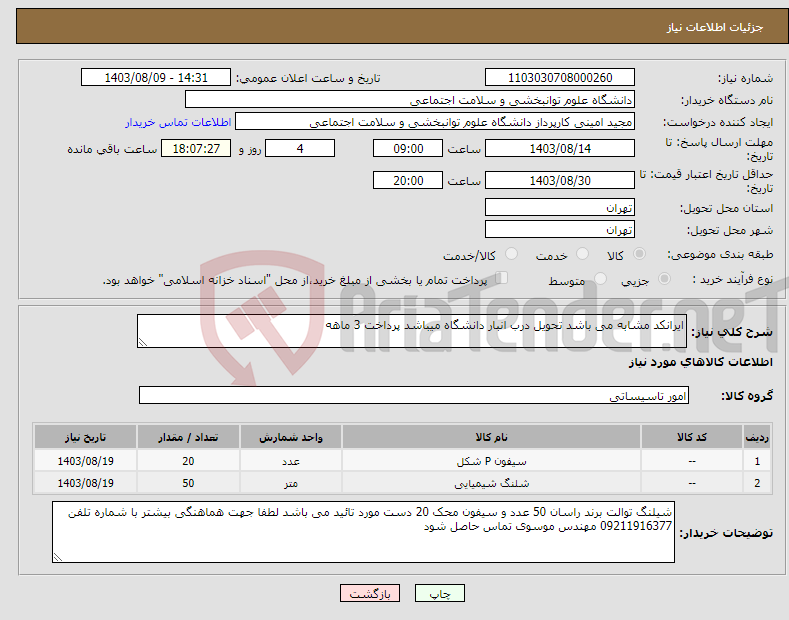Click the توضیحات خریدار text area
The image size is (789, 620).
click(363, 532)
